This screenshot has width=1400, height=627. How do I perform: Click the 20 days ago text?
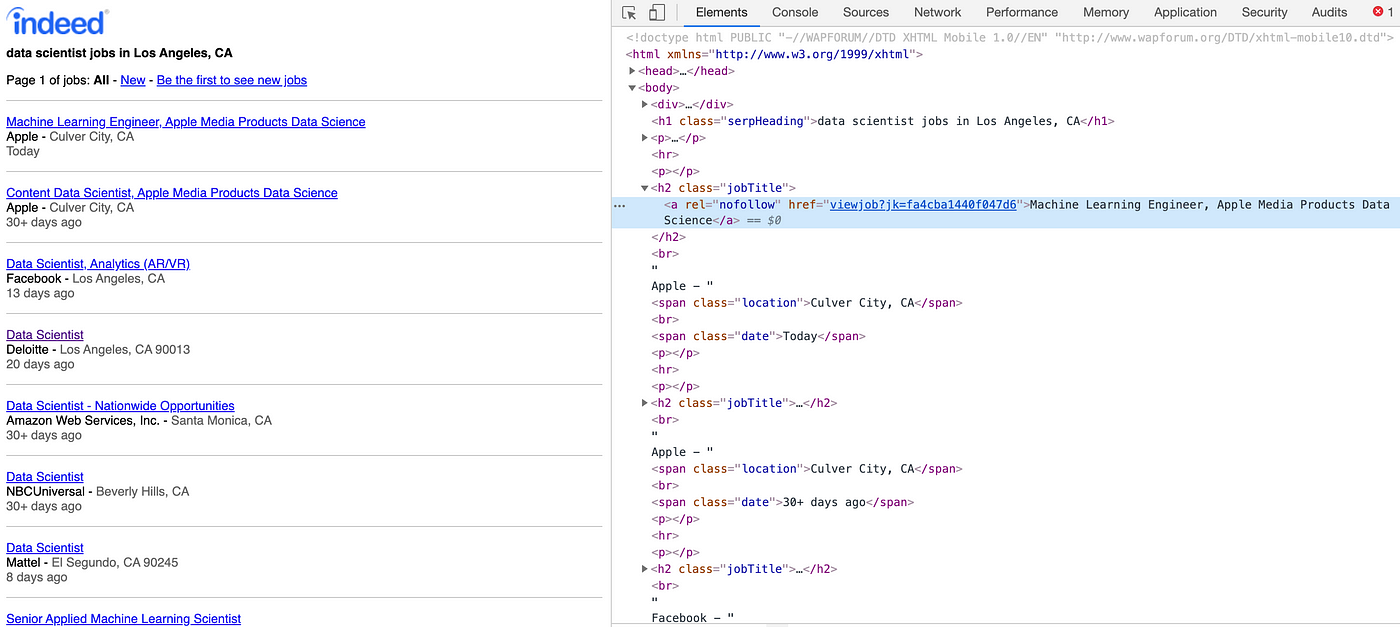[x=40, y=365]
